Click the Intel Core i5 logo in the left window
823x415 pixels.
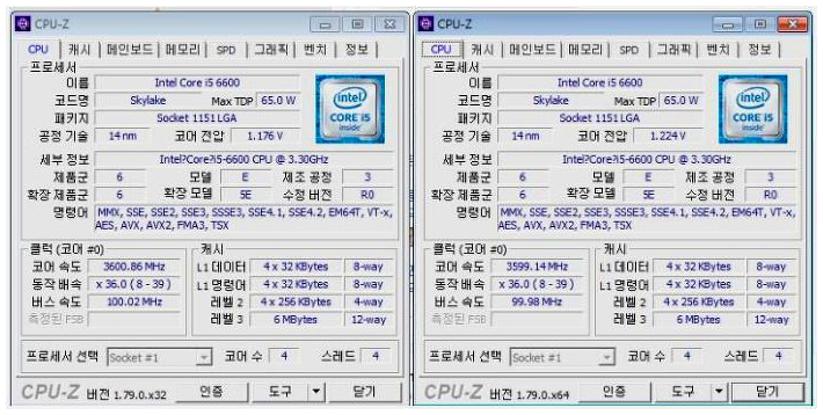(350, 109)
